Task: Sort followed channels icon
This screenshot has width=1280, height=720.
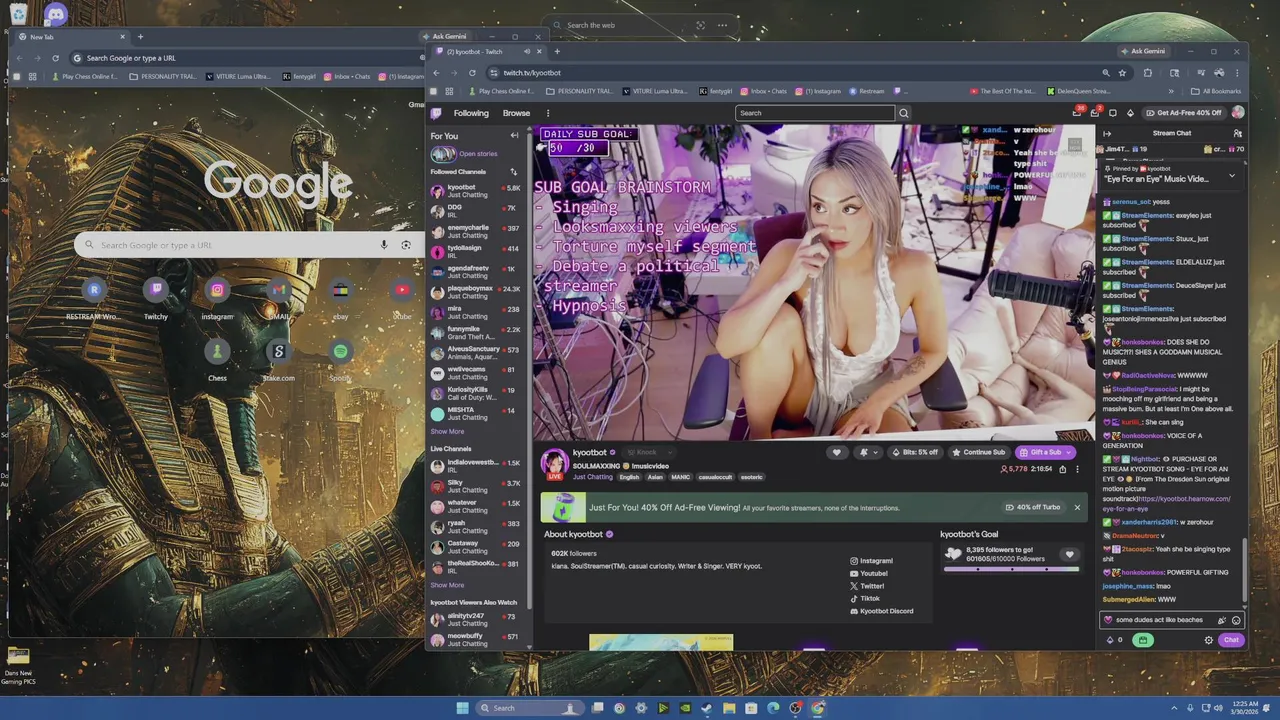Action: tap(514, 172)
